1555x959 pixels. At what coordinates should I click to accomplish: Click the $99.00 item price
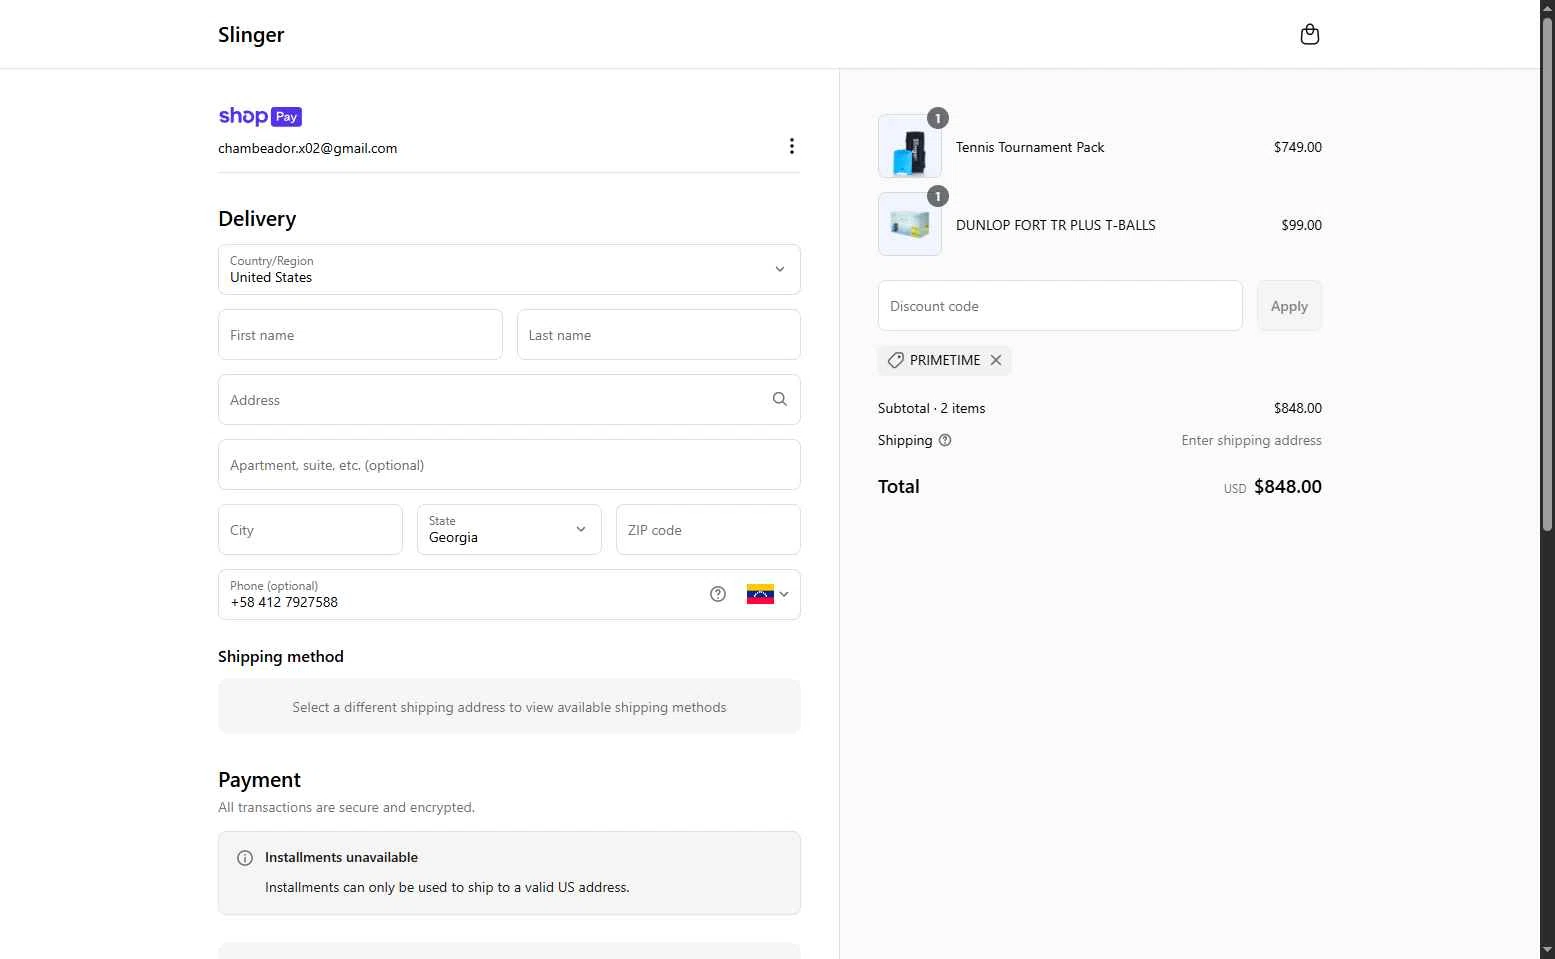[x=1301, y=225]
